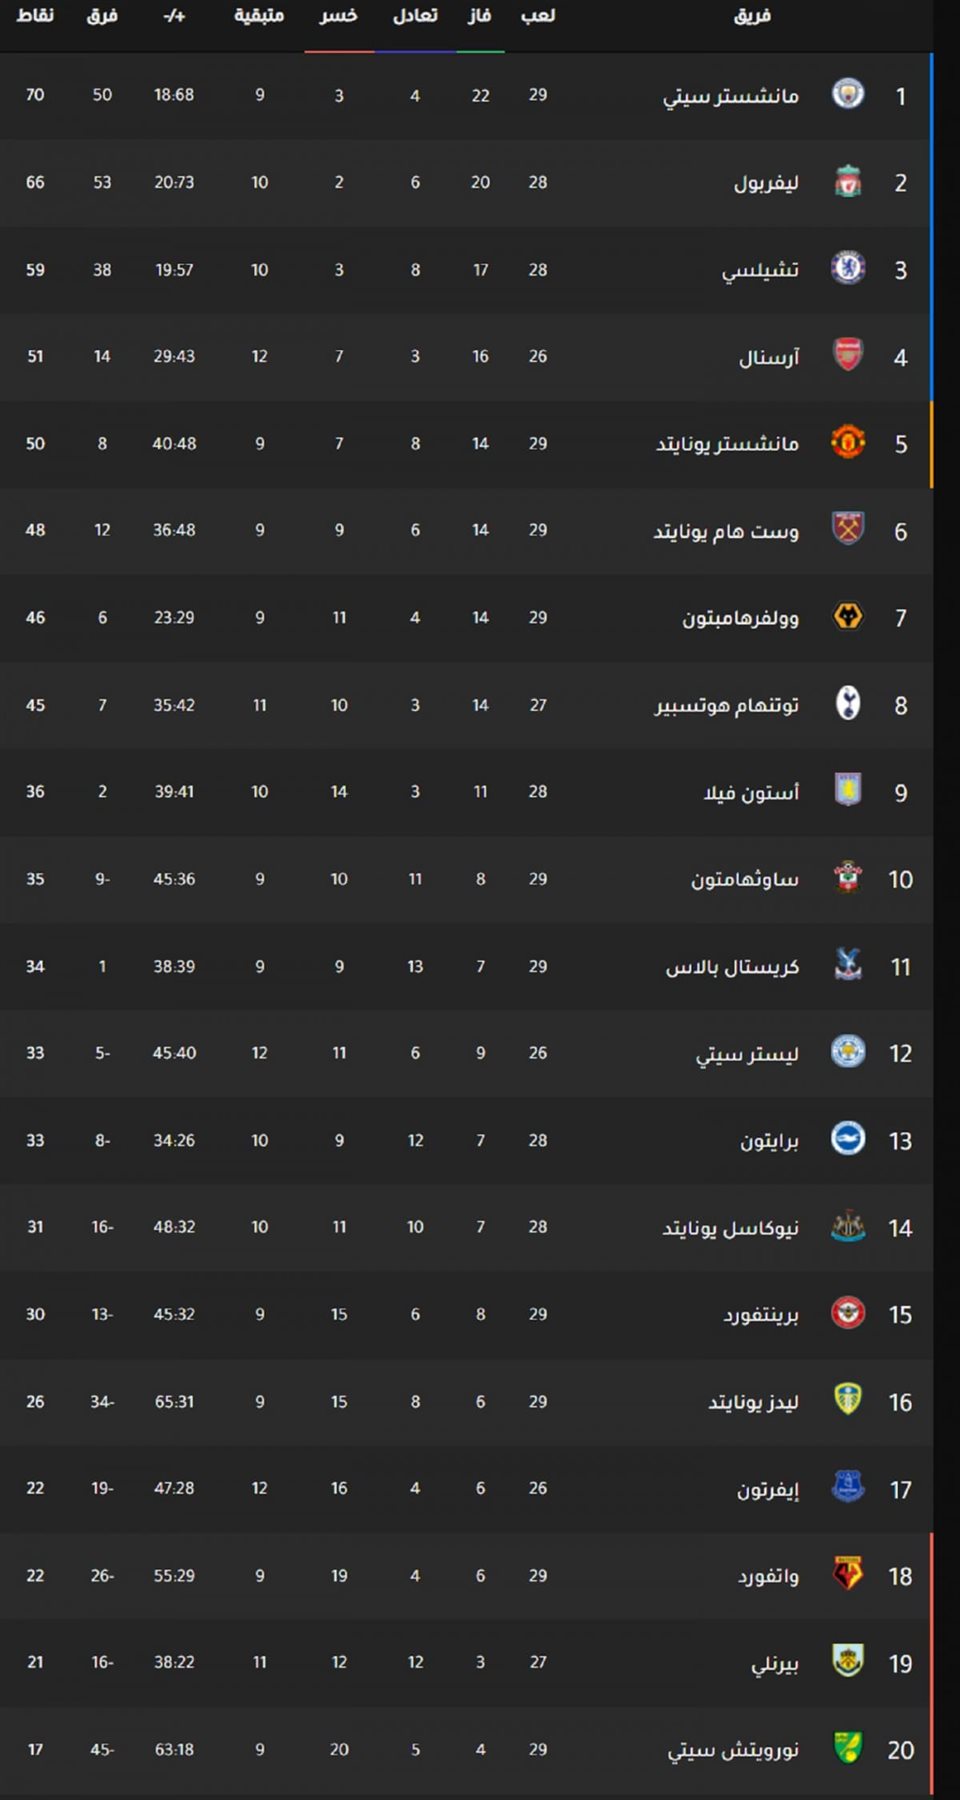This screenshot has width=960, height=1800.
Task: Open the وست هام يونايتد team link
Action: pos(726,531)
